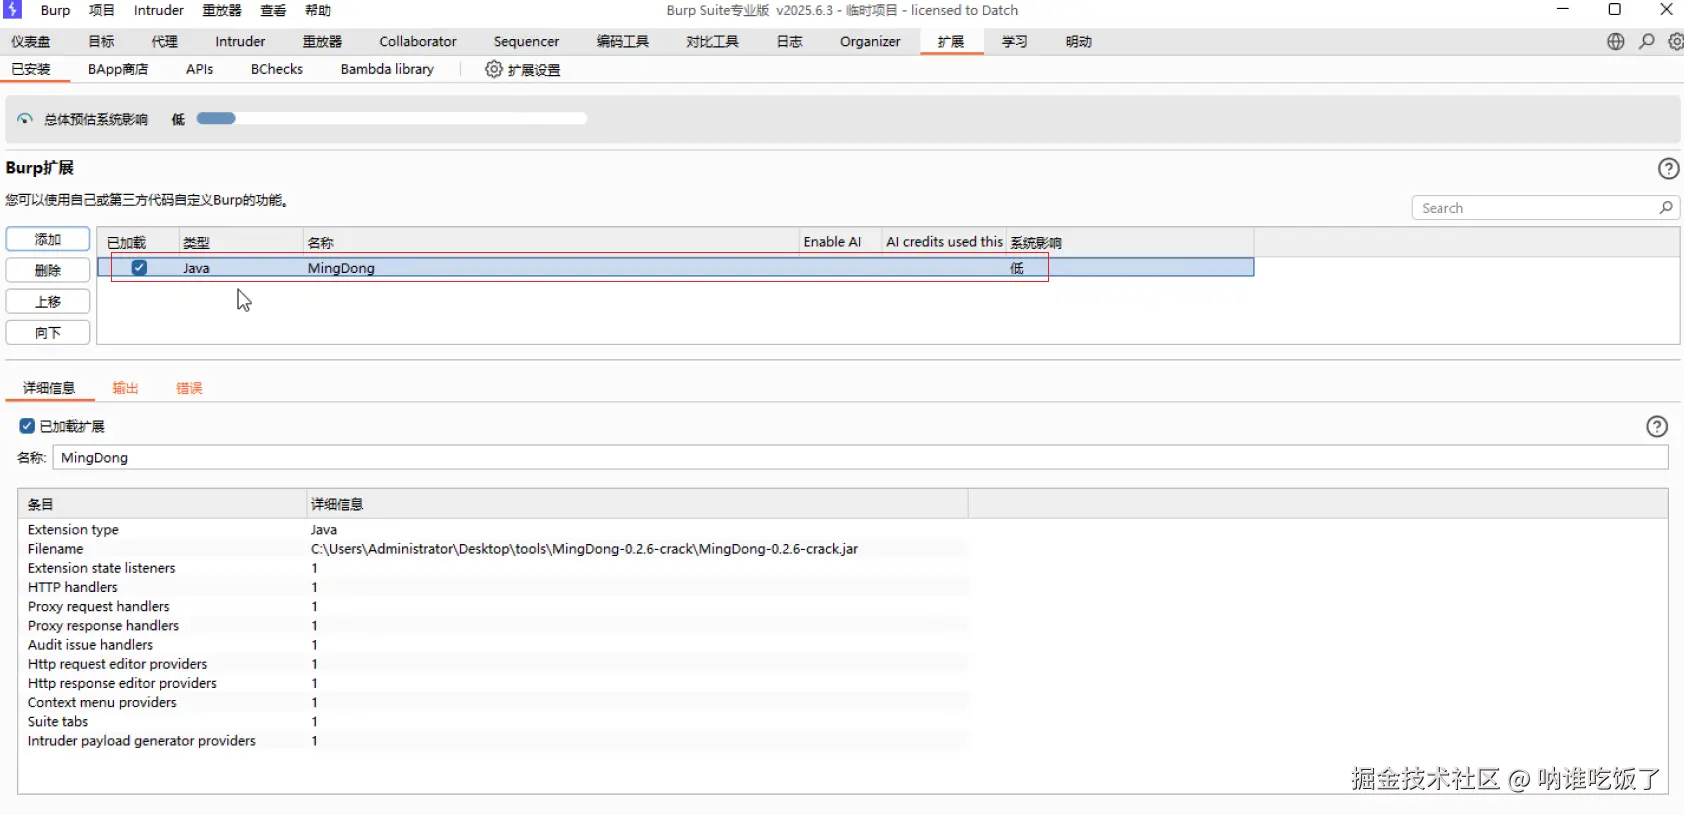Image resolution: width=1684 pixels, height=815 pixels.
Task: Open the BApp商店 sub-tab
Action: 118,69
